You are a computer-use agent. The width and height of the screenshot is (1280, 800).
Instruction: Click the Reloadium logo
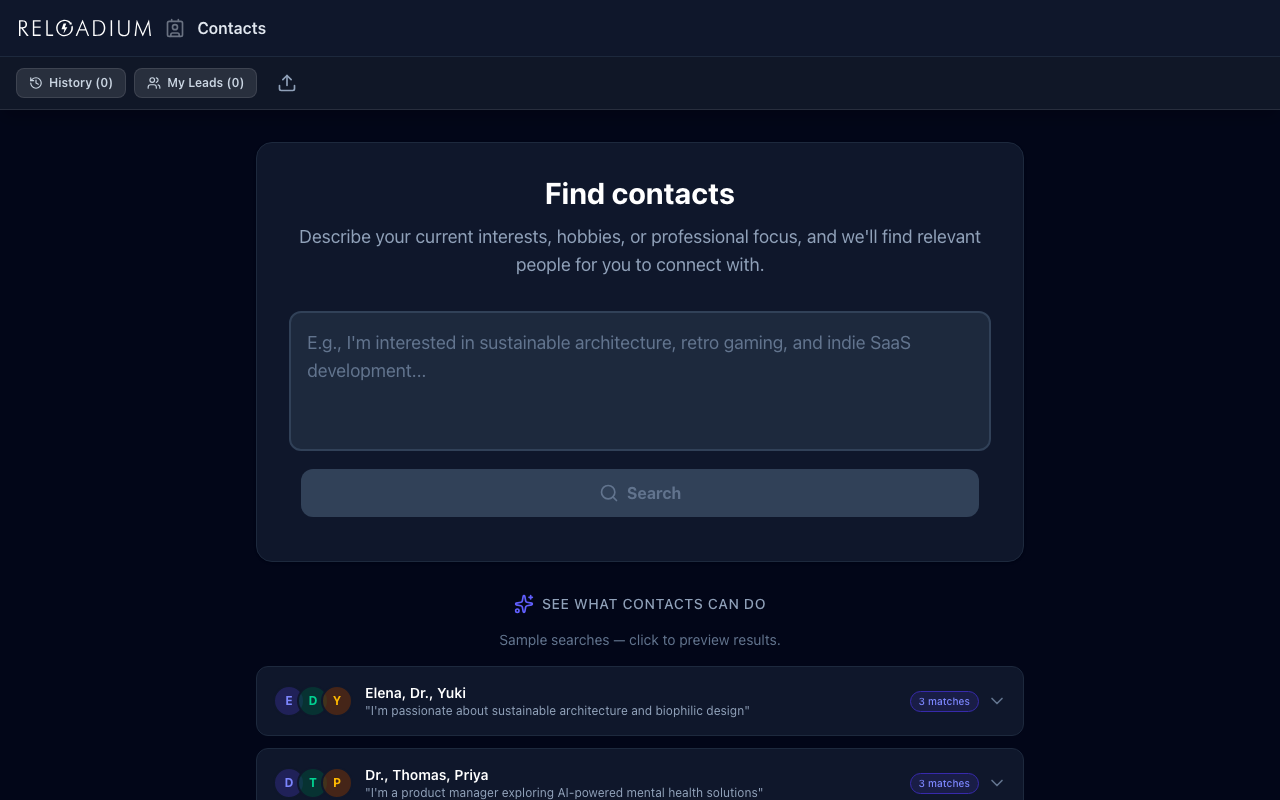point(85,28)
